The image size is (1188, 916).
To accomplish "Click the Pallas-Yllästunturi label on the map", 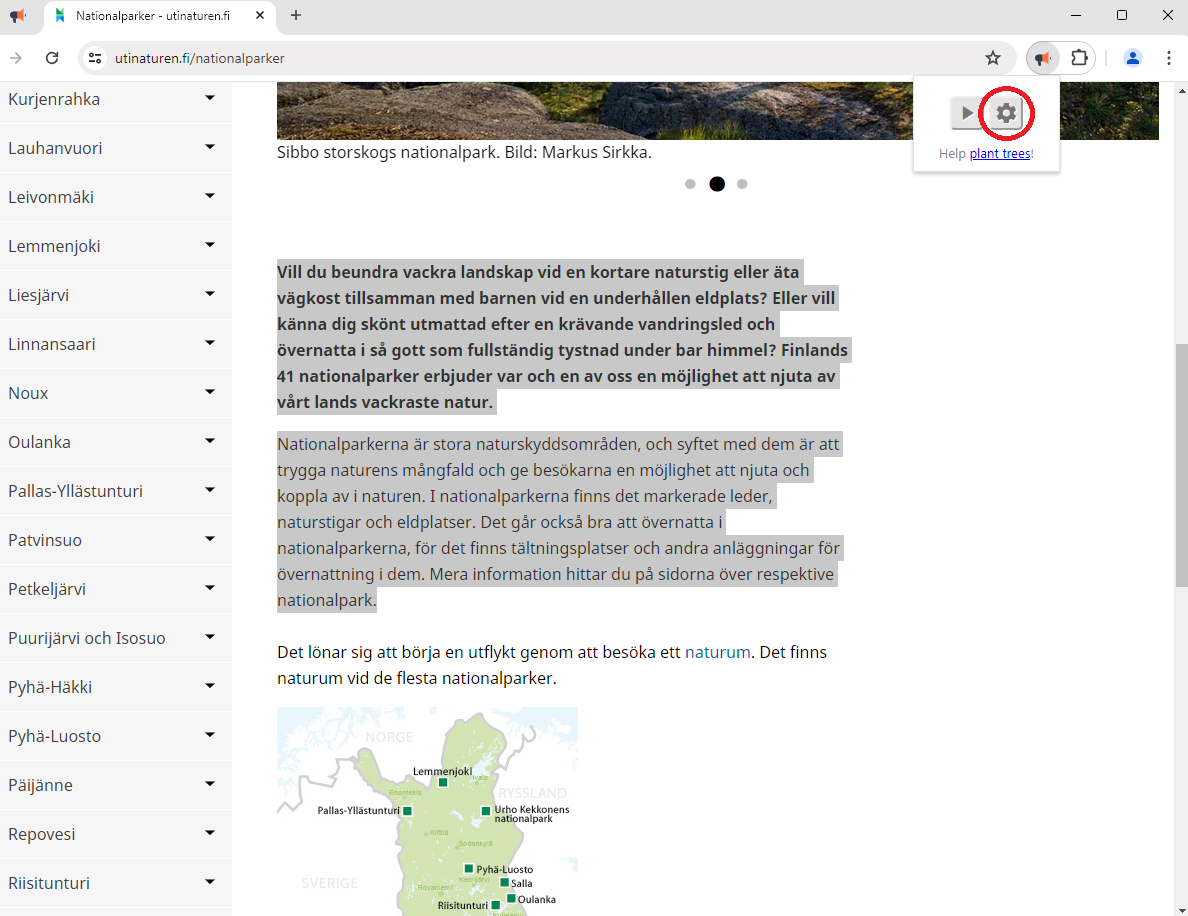I will click(358, 811).
